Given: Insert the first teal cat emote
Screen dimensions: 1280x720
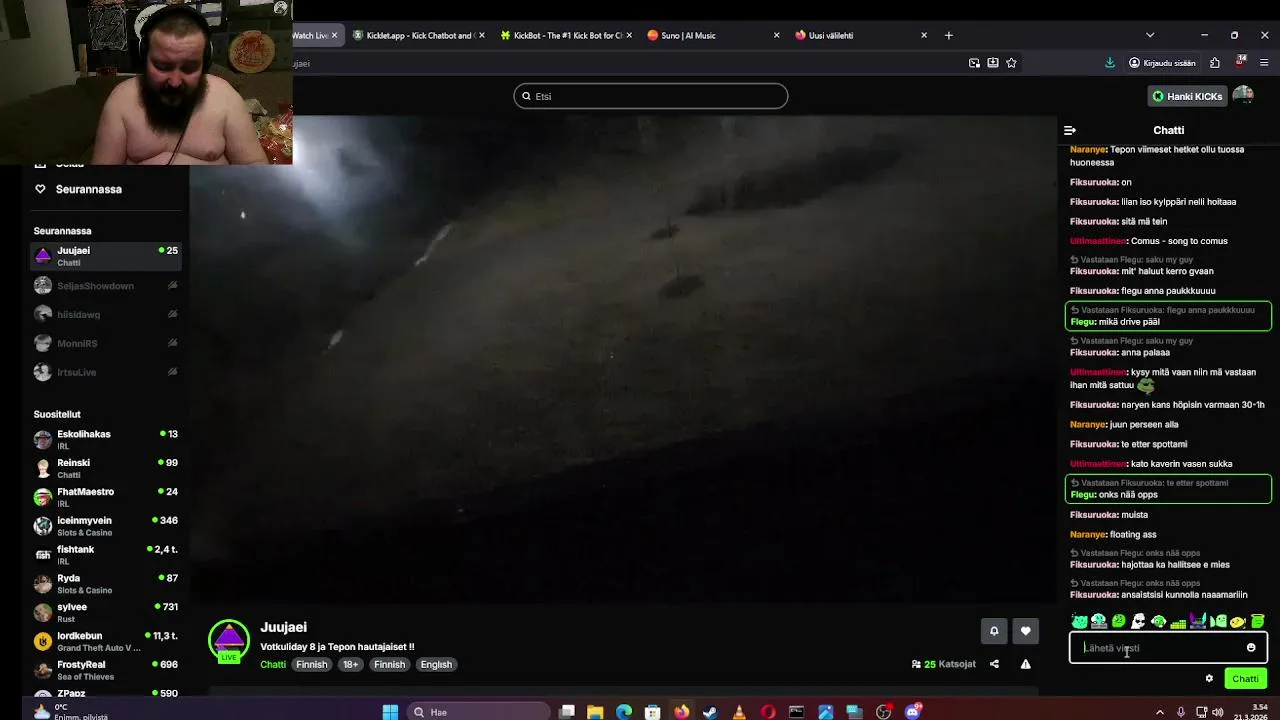Looking at the screenshot, I should pos(1080,622).
